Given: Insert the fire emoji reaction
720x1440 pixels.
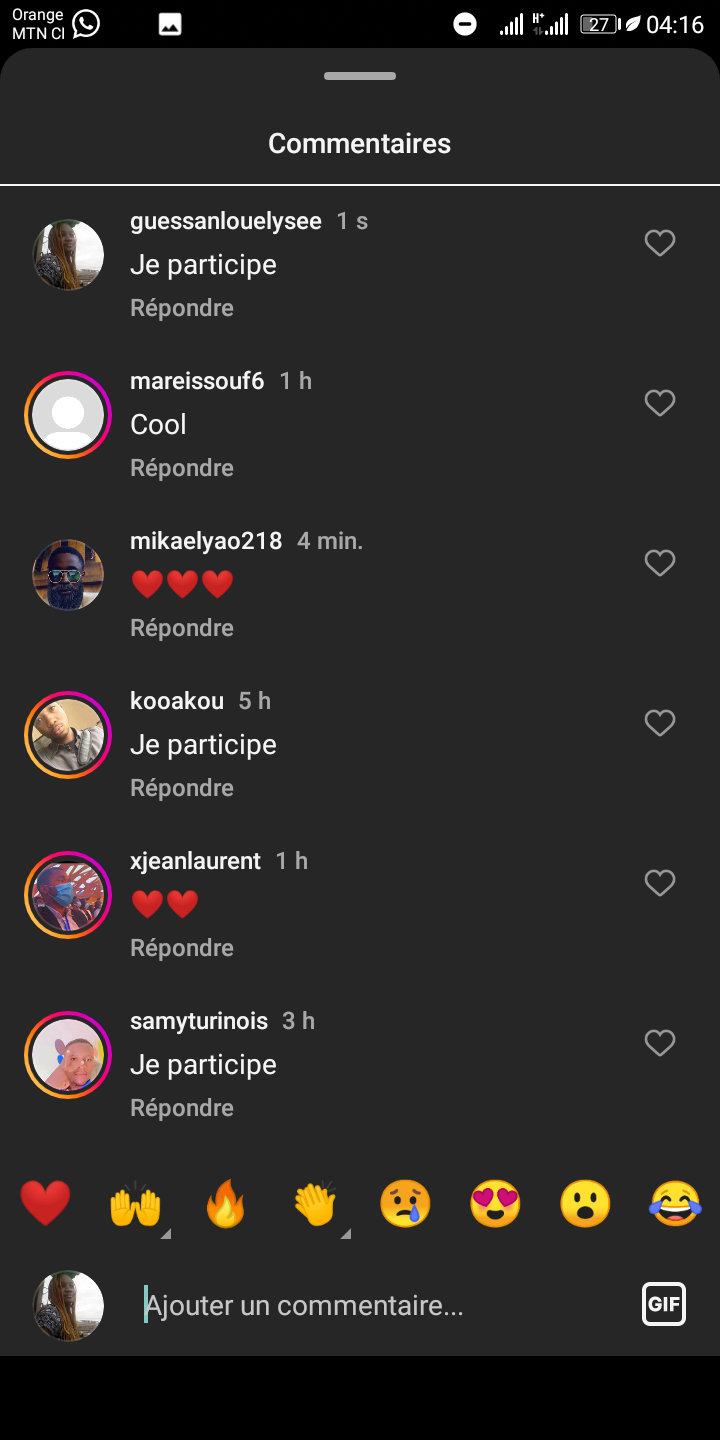Looking at the screenshot, I should tap(225, 1203).
